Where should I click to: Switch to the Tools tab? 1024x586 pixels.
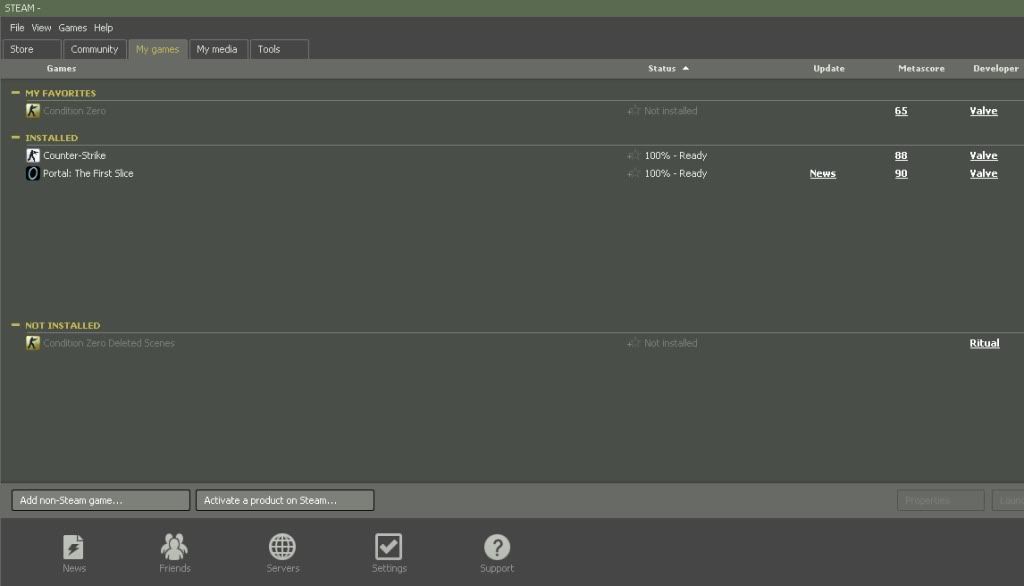pyautogui.click(x=279, y=49)
